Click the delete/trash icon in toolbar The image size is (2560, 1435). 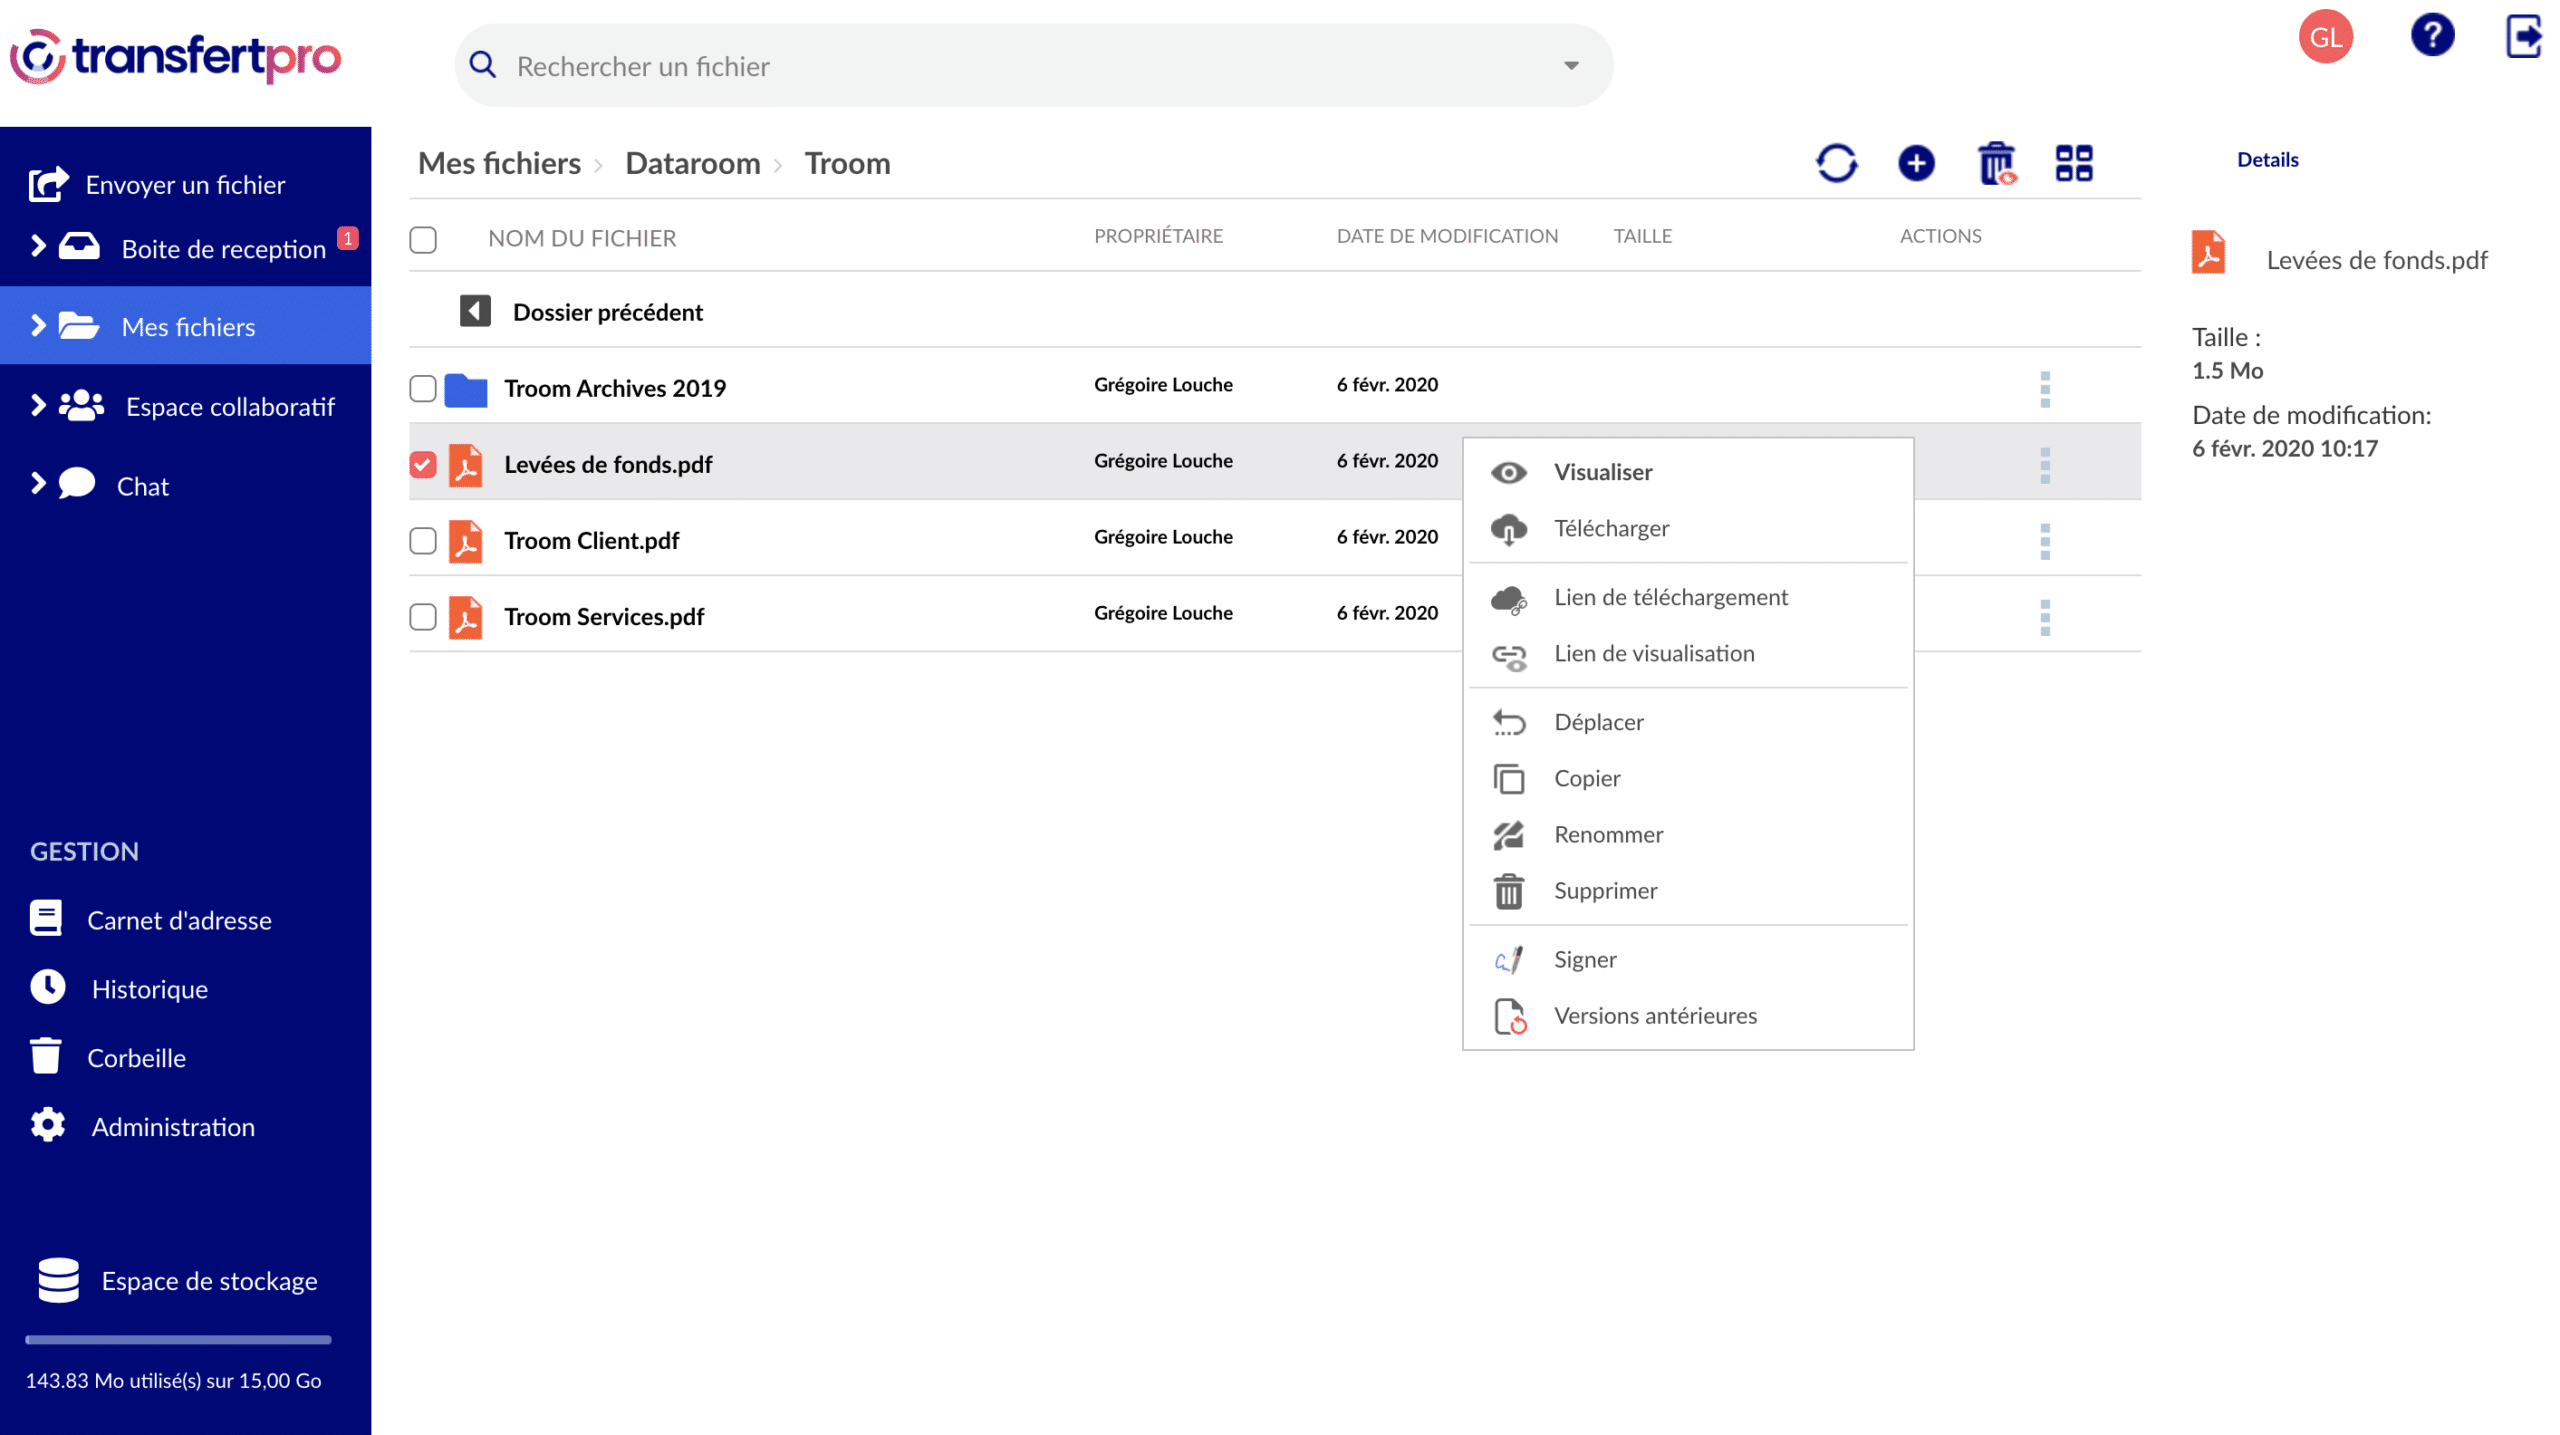tap(1997, 162)
